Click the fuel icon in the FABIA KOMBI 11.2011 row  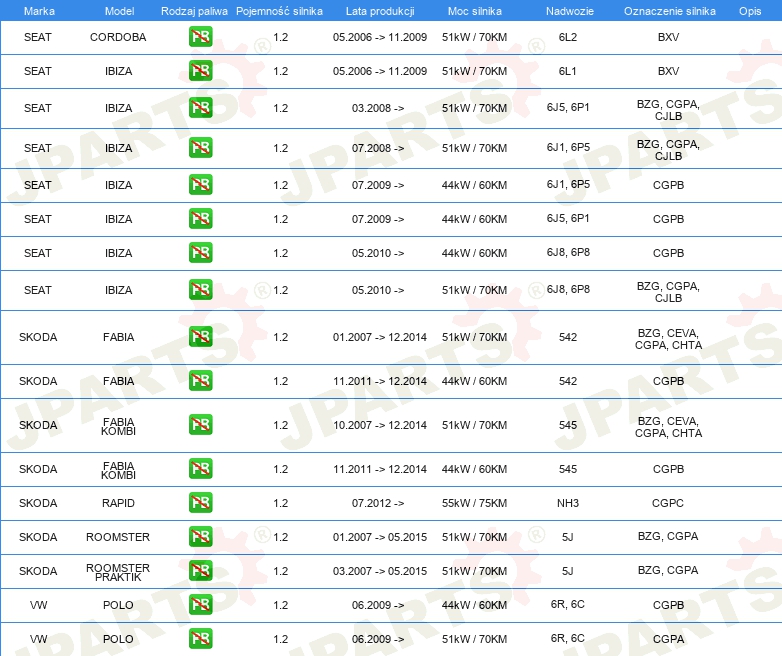click(200, 468)
